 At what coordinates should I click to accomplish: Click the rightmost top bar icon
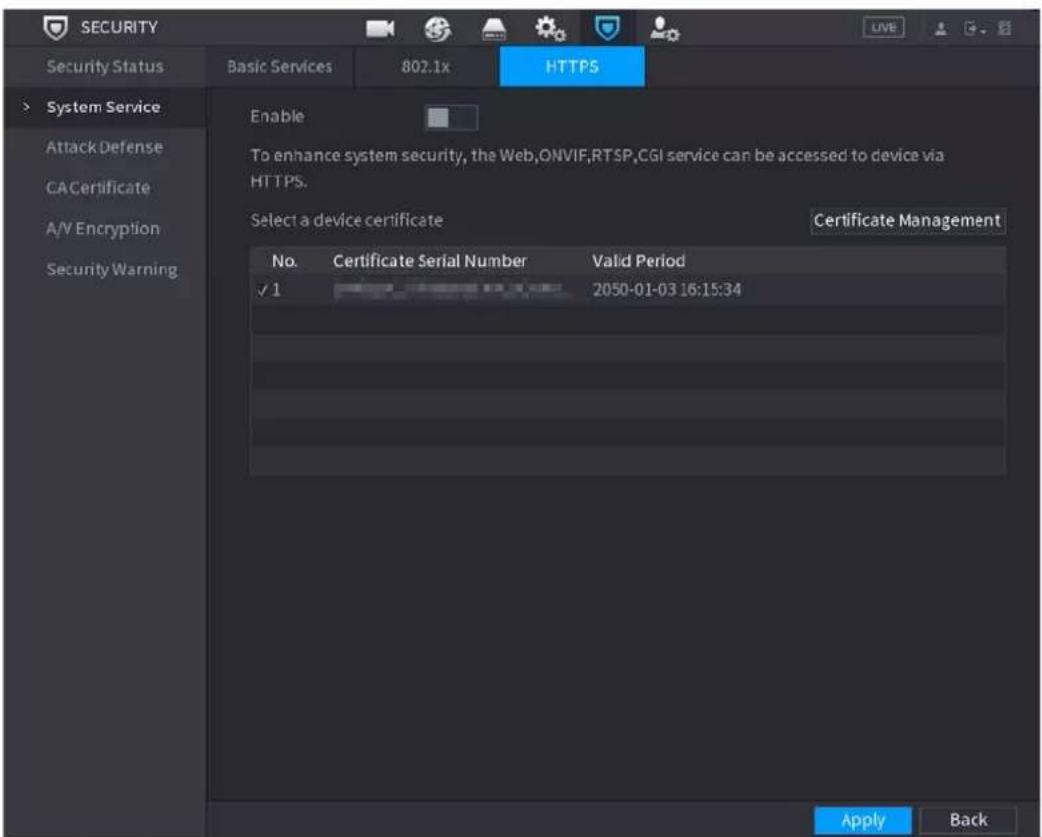click(x=1004, y=29)
